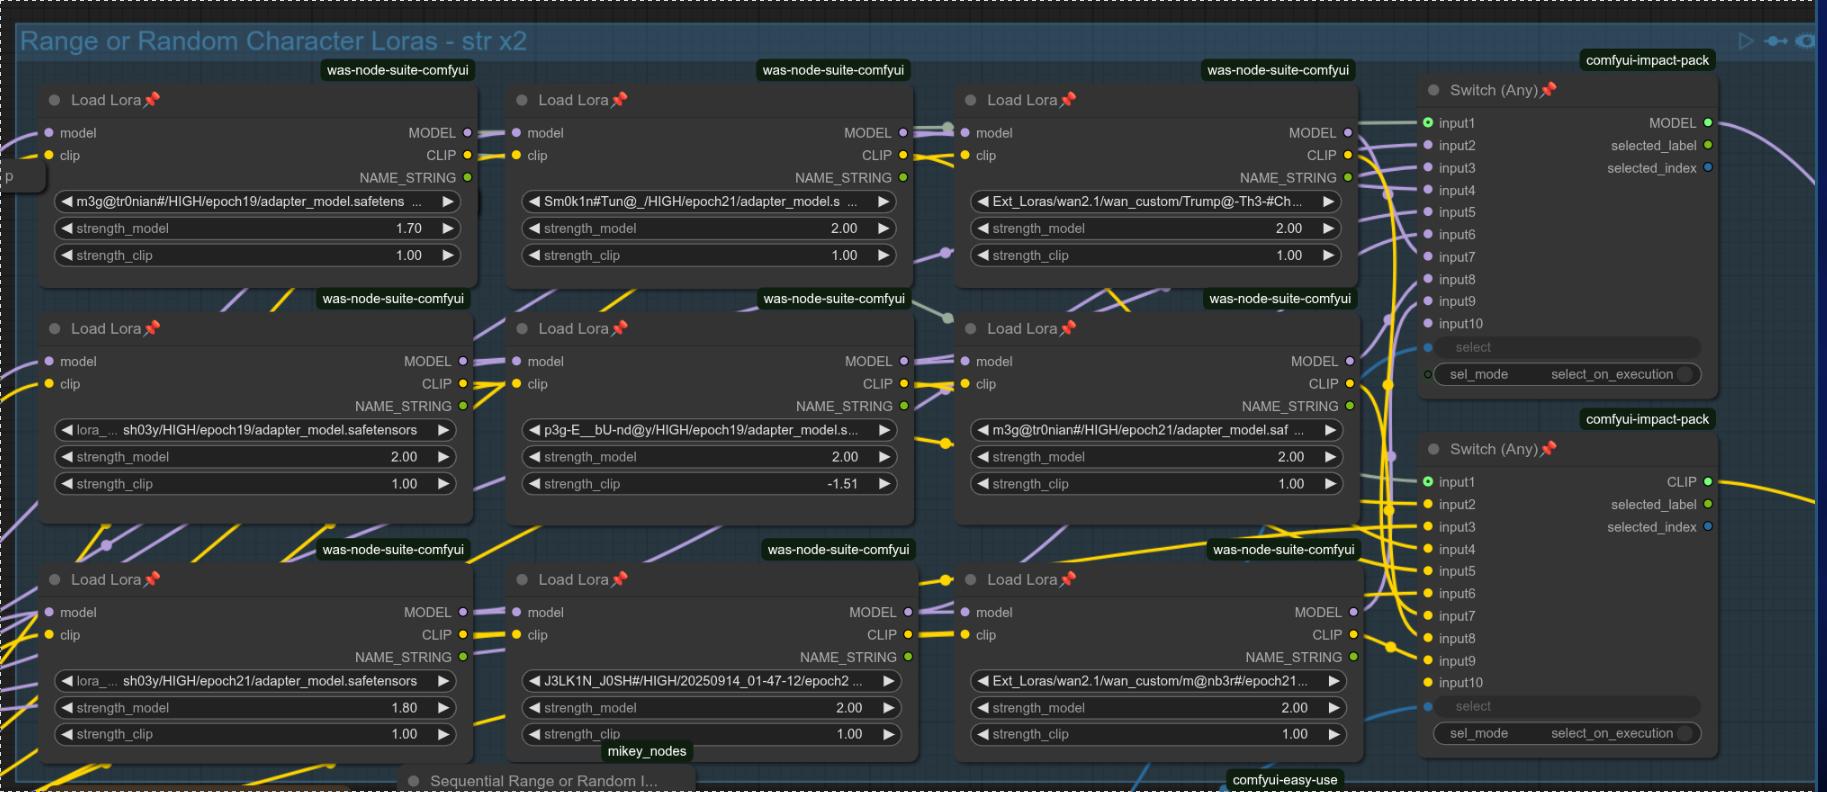The width and height of the screenshot is (1827, 792).
Task: Click the 'mikey_nodes' badge label
Action: tap(647, 751)
